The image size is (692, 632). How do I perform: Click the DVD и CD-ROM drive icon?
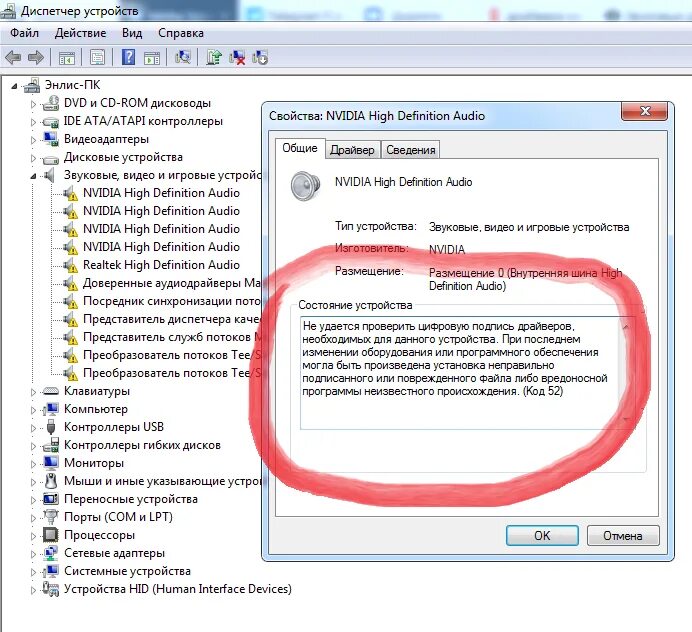click(51, 103)
